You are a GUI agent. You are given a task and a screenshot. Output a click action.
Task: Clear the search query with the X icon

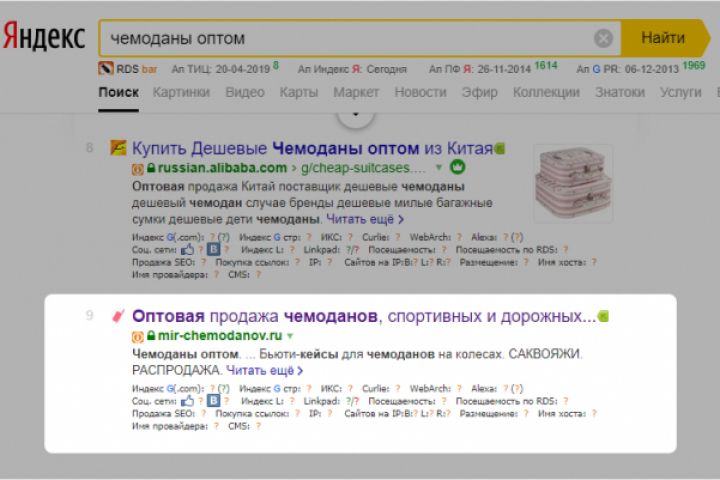pos(603,38)
